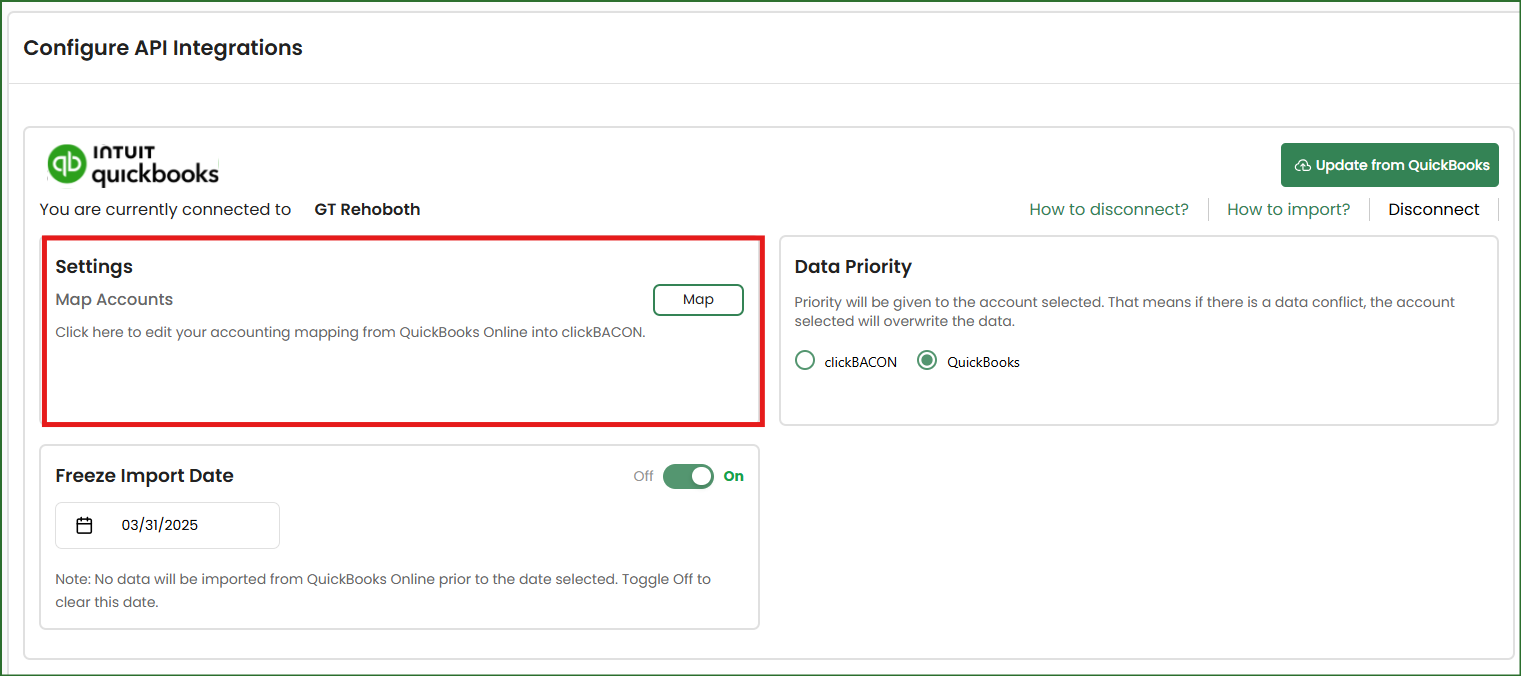Viewport: 1521px width, 676px height.
Task: Click the On label beside toggle
Action: (x=734, y=476)
